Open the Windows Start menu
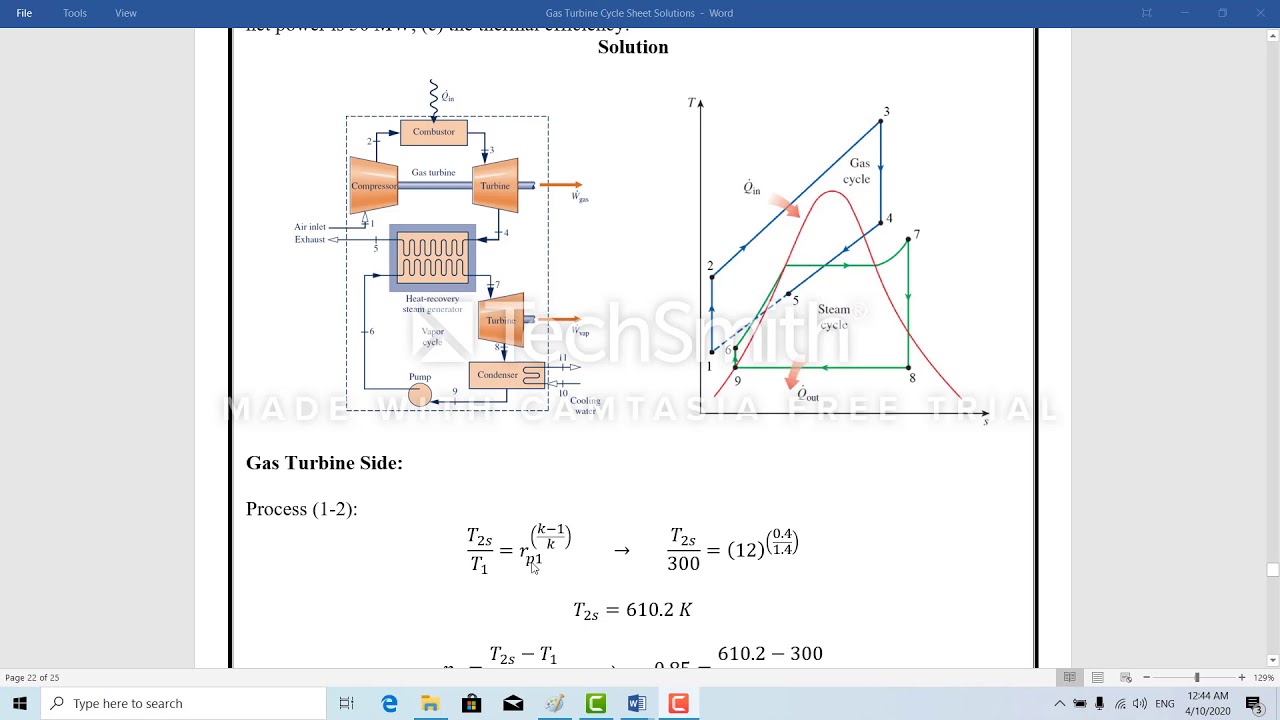 pos(20,703)
